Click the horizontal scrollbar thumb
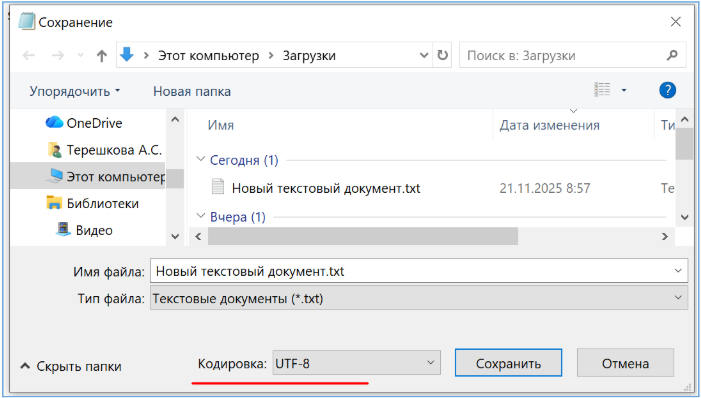The height and width of the screenshot is (398, 701). [x=363, y=236]
